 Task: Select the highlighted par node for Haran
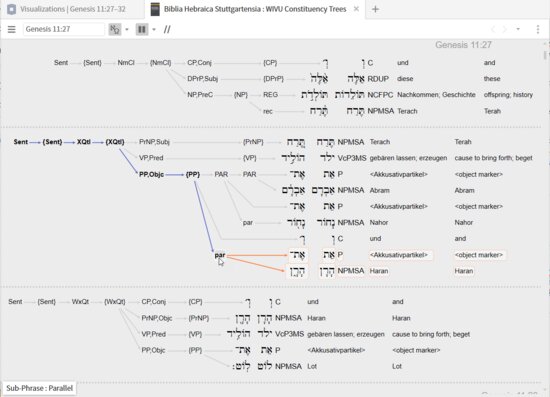tap(220, 255)
